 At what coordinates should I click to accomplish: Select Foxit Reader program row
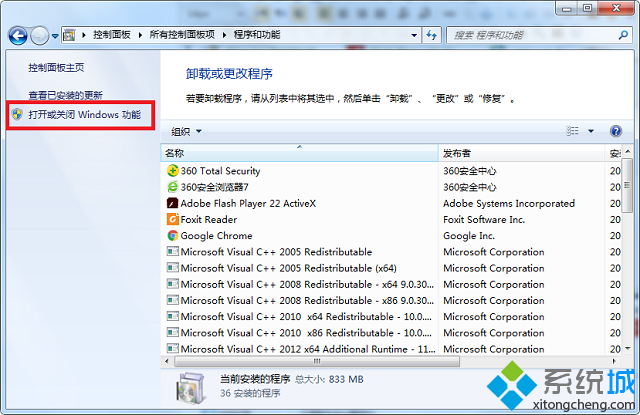(391, 220)
